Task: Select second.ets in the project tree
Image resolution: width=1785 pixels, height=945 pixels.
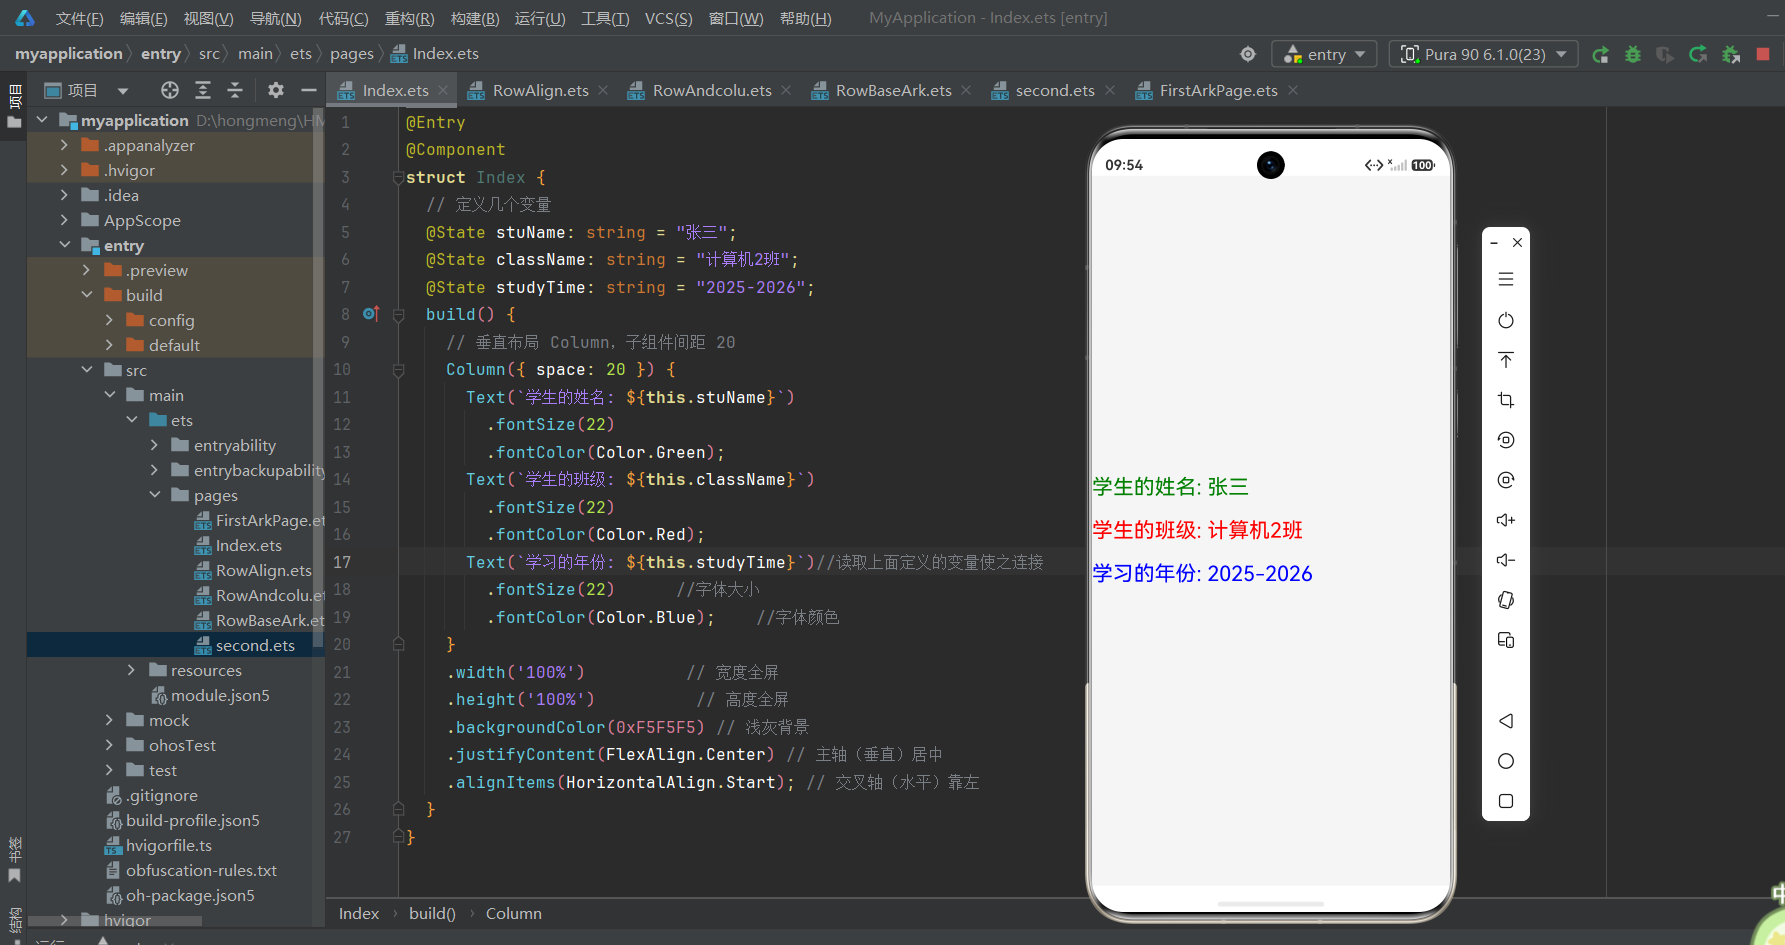Action: pyautogui.click(x=255, y=645)
